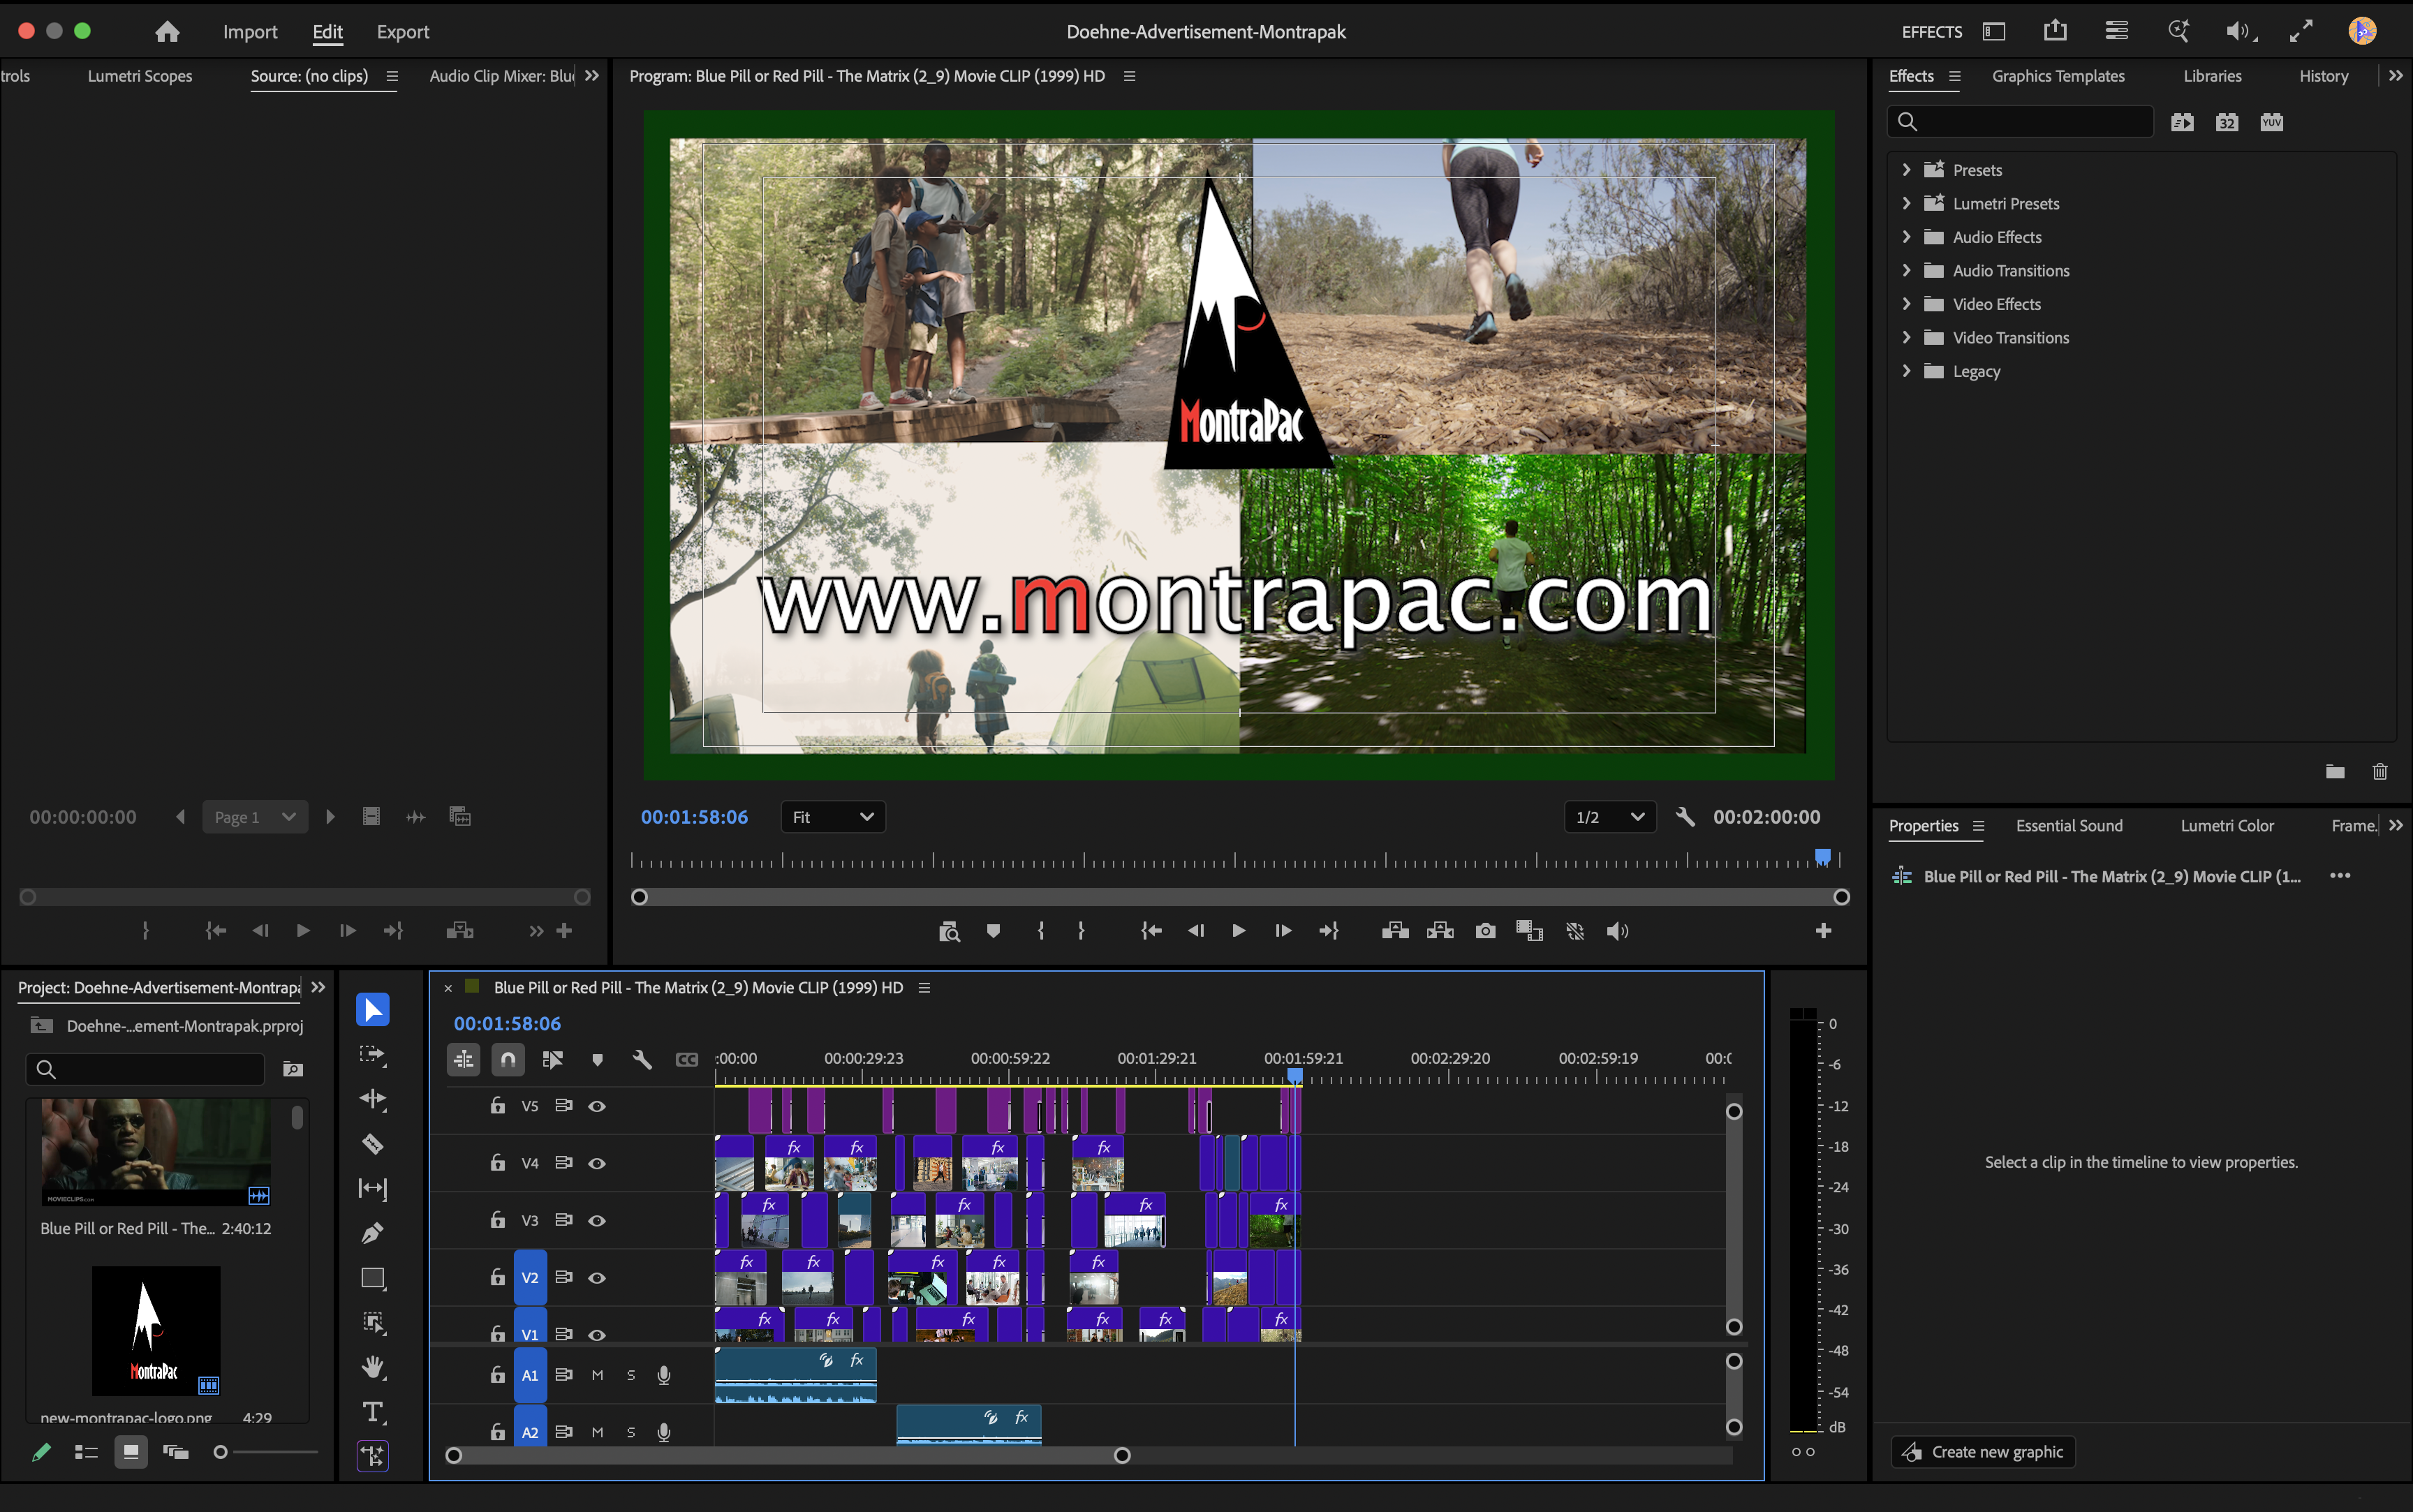Switch to Graphics Templates tab
The width and height of the screenshot is (2413, 1512).
[2058, 76]
